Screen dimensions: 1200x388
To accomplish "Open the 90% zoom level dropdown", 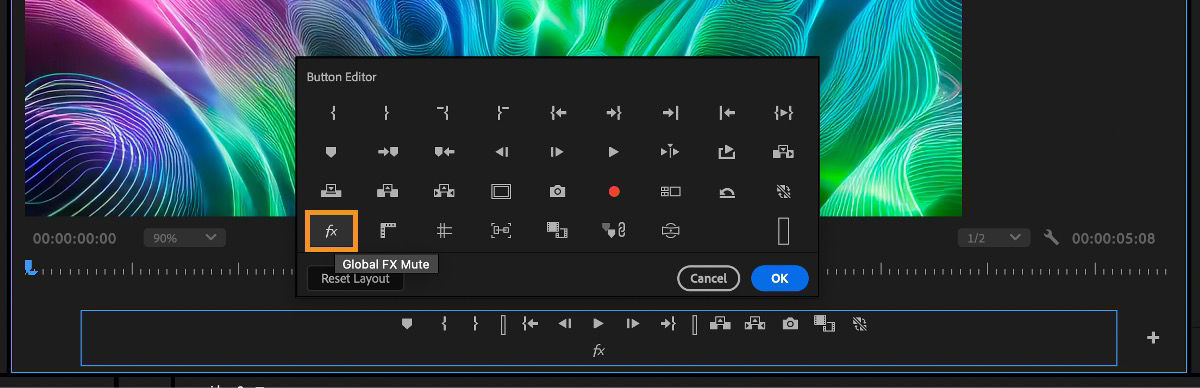I will tap(185, 238).
